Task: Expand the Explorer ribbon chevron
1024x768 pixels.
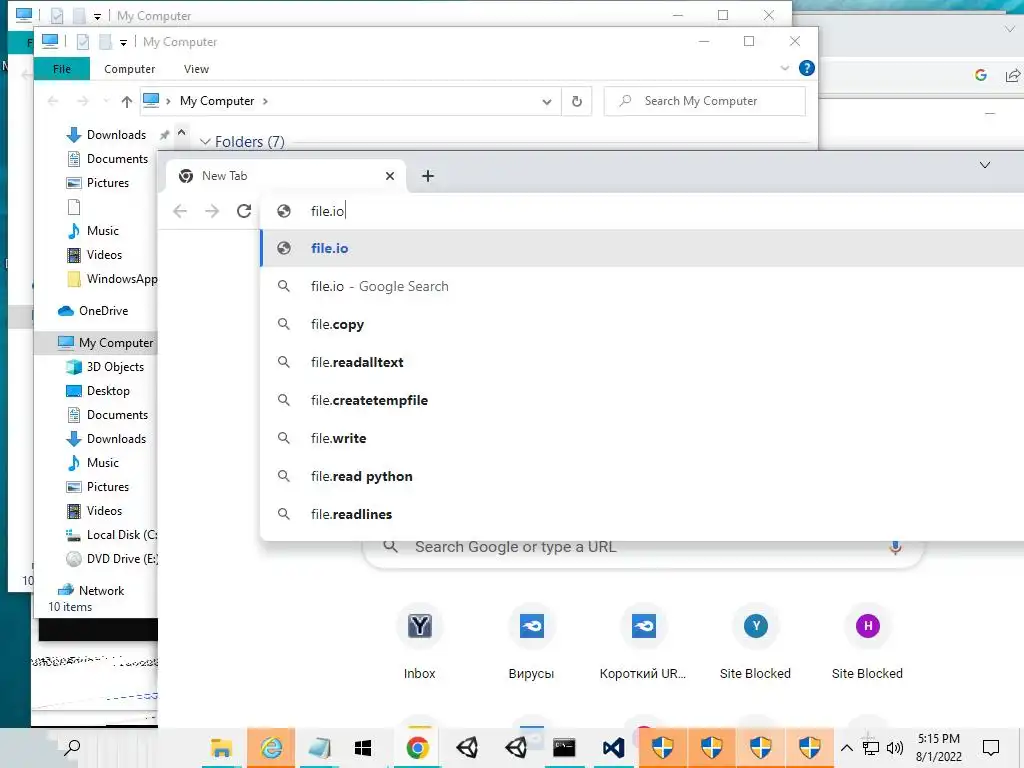Action: click(785, 68)
